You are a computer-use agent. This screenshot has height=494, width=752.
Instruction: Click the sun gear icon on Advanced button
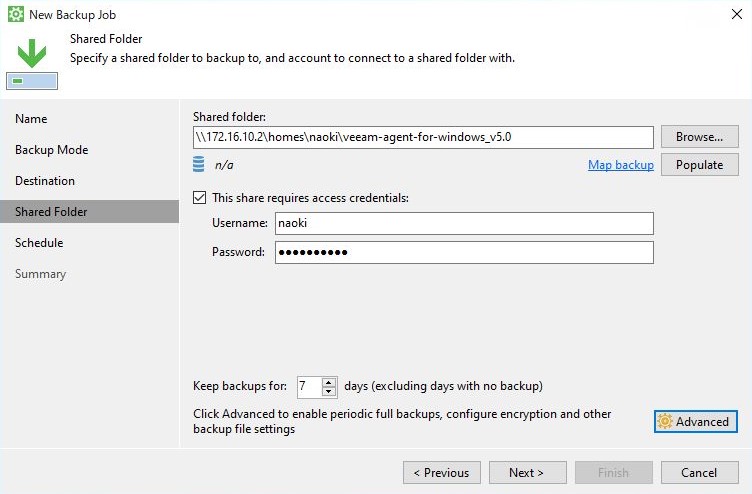coord(665,422)
